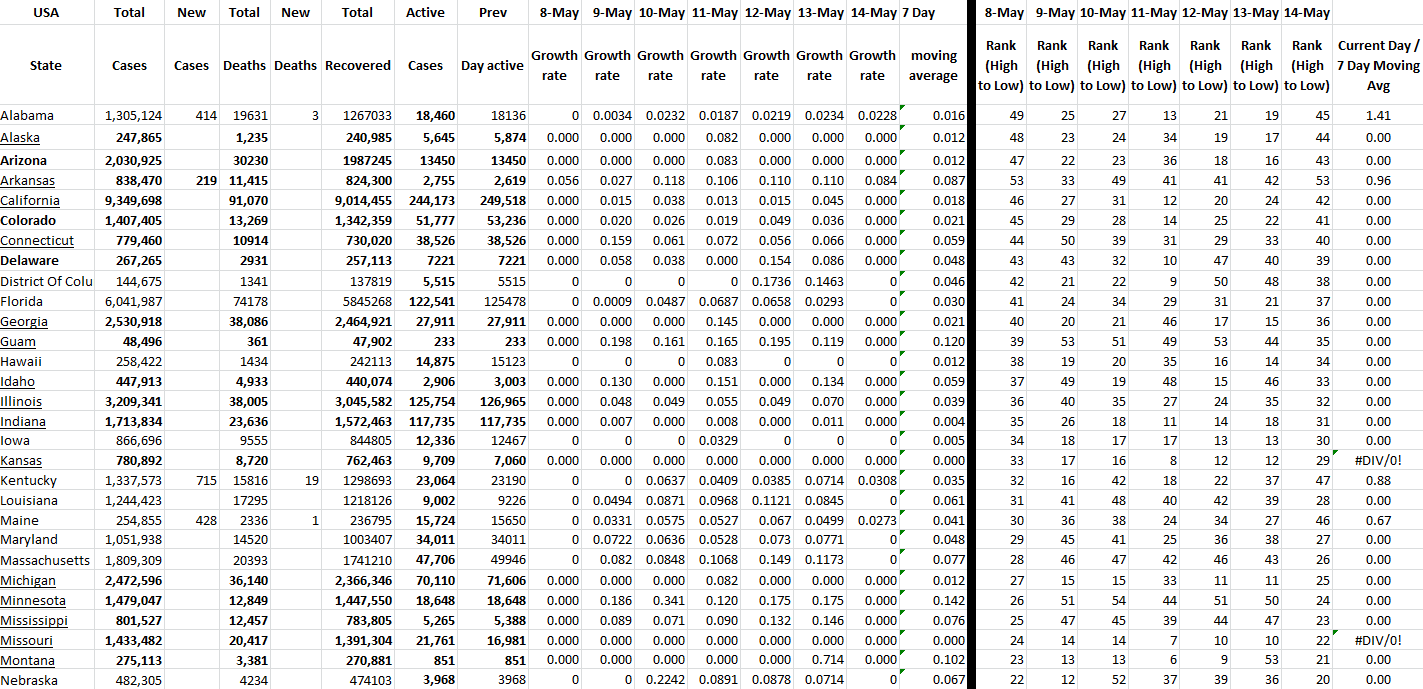The image size is (1423, 689).
Task: Open the Michigan hyperlink
Action: click(x=28, y=581)
